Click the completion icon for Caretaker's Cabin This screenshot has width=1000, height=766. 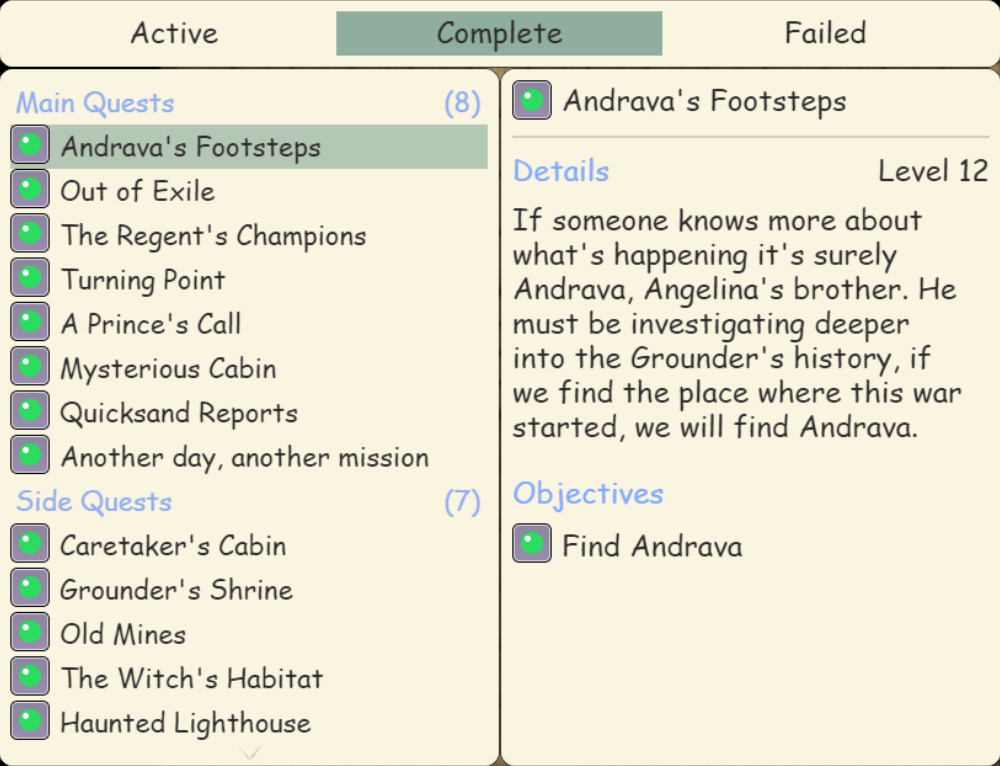[x=30, y=544]
